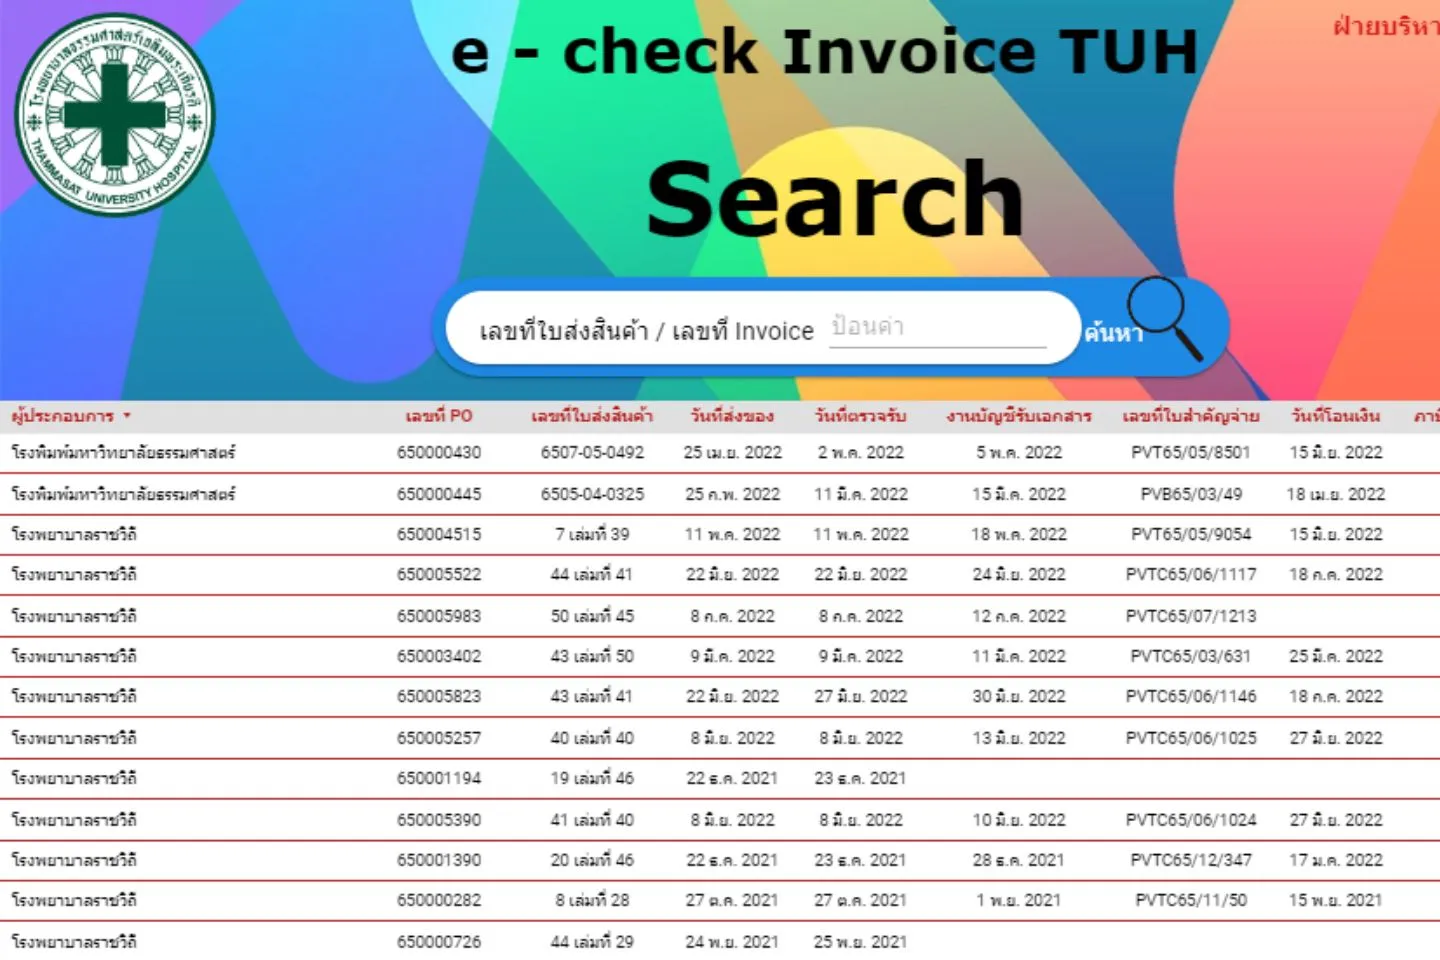
Task: Click payment voucher PVTC65/11/50
Action: pos(1190,900)
